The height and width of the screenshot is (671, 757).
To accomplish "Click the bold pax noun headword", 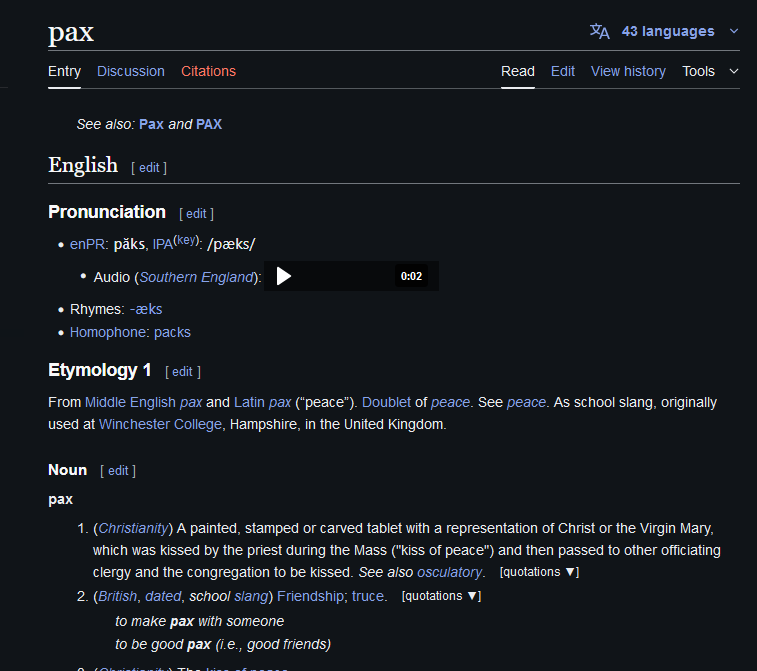I will point(60,500).
